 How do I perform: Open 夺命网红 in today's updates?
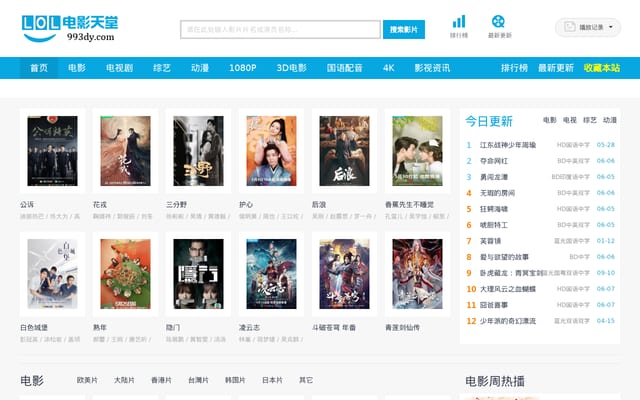pos(494,161)
